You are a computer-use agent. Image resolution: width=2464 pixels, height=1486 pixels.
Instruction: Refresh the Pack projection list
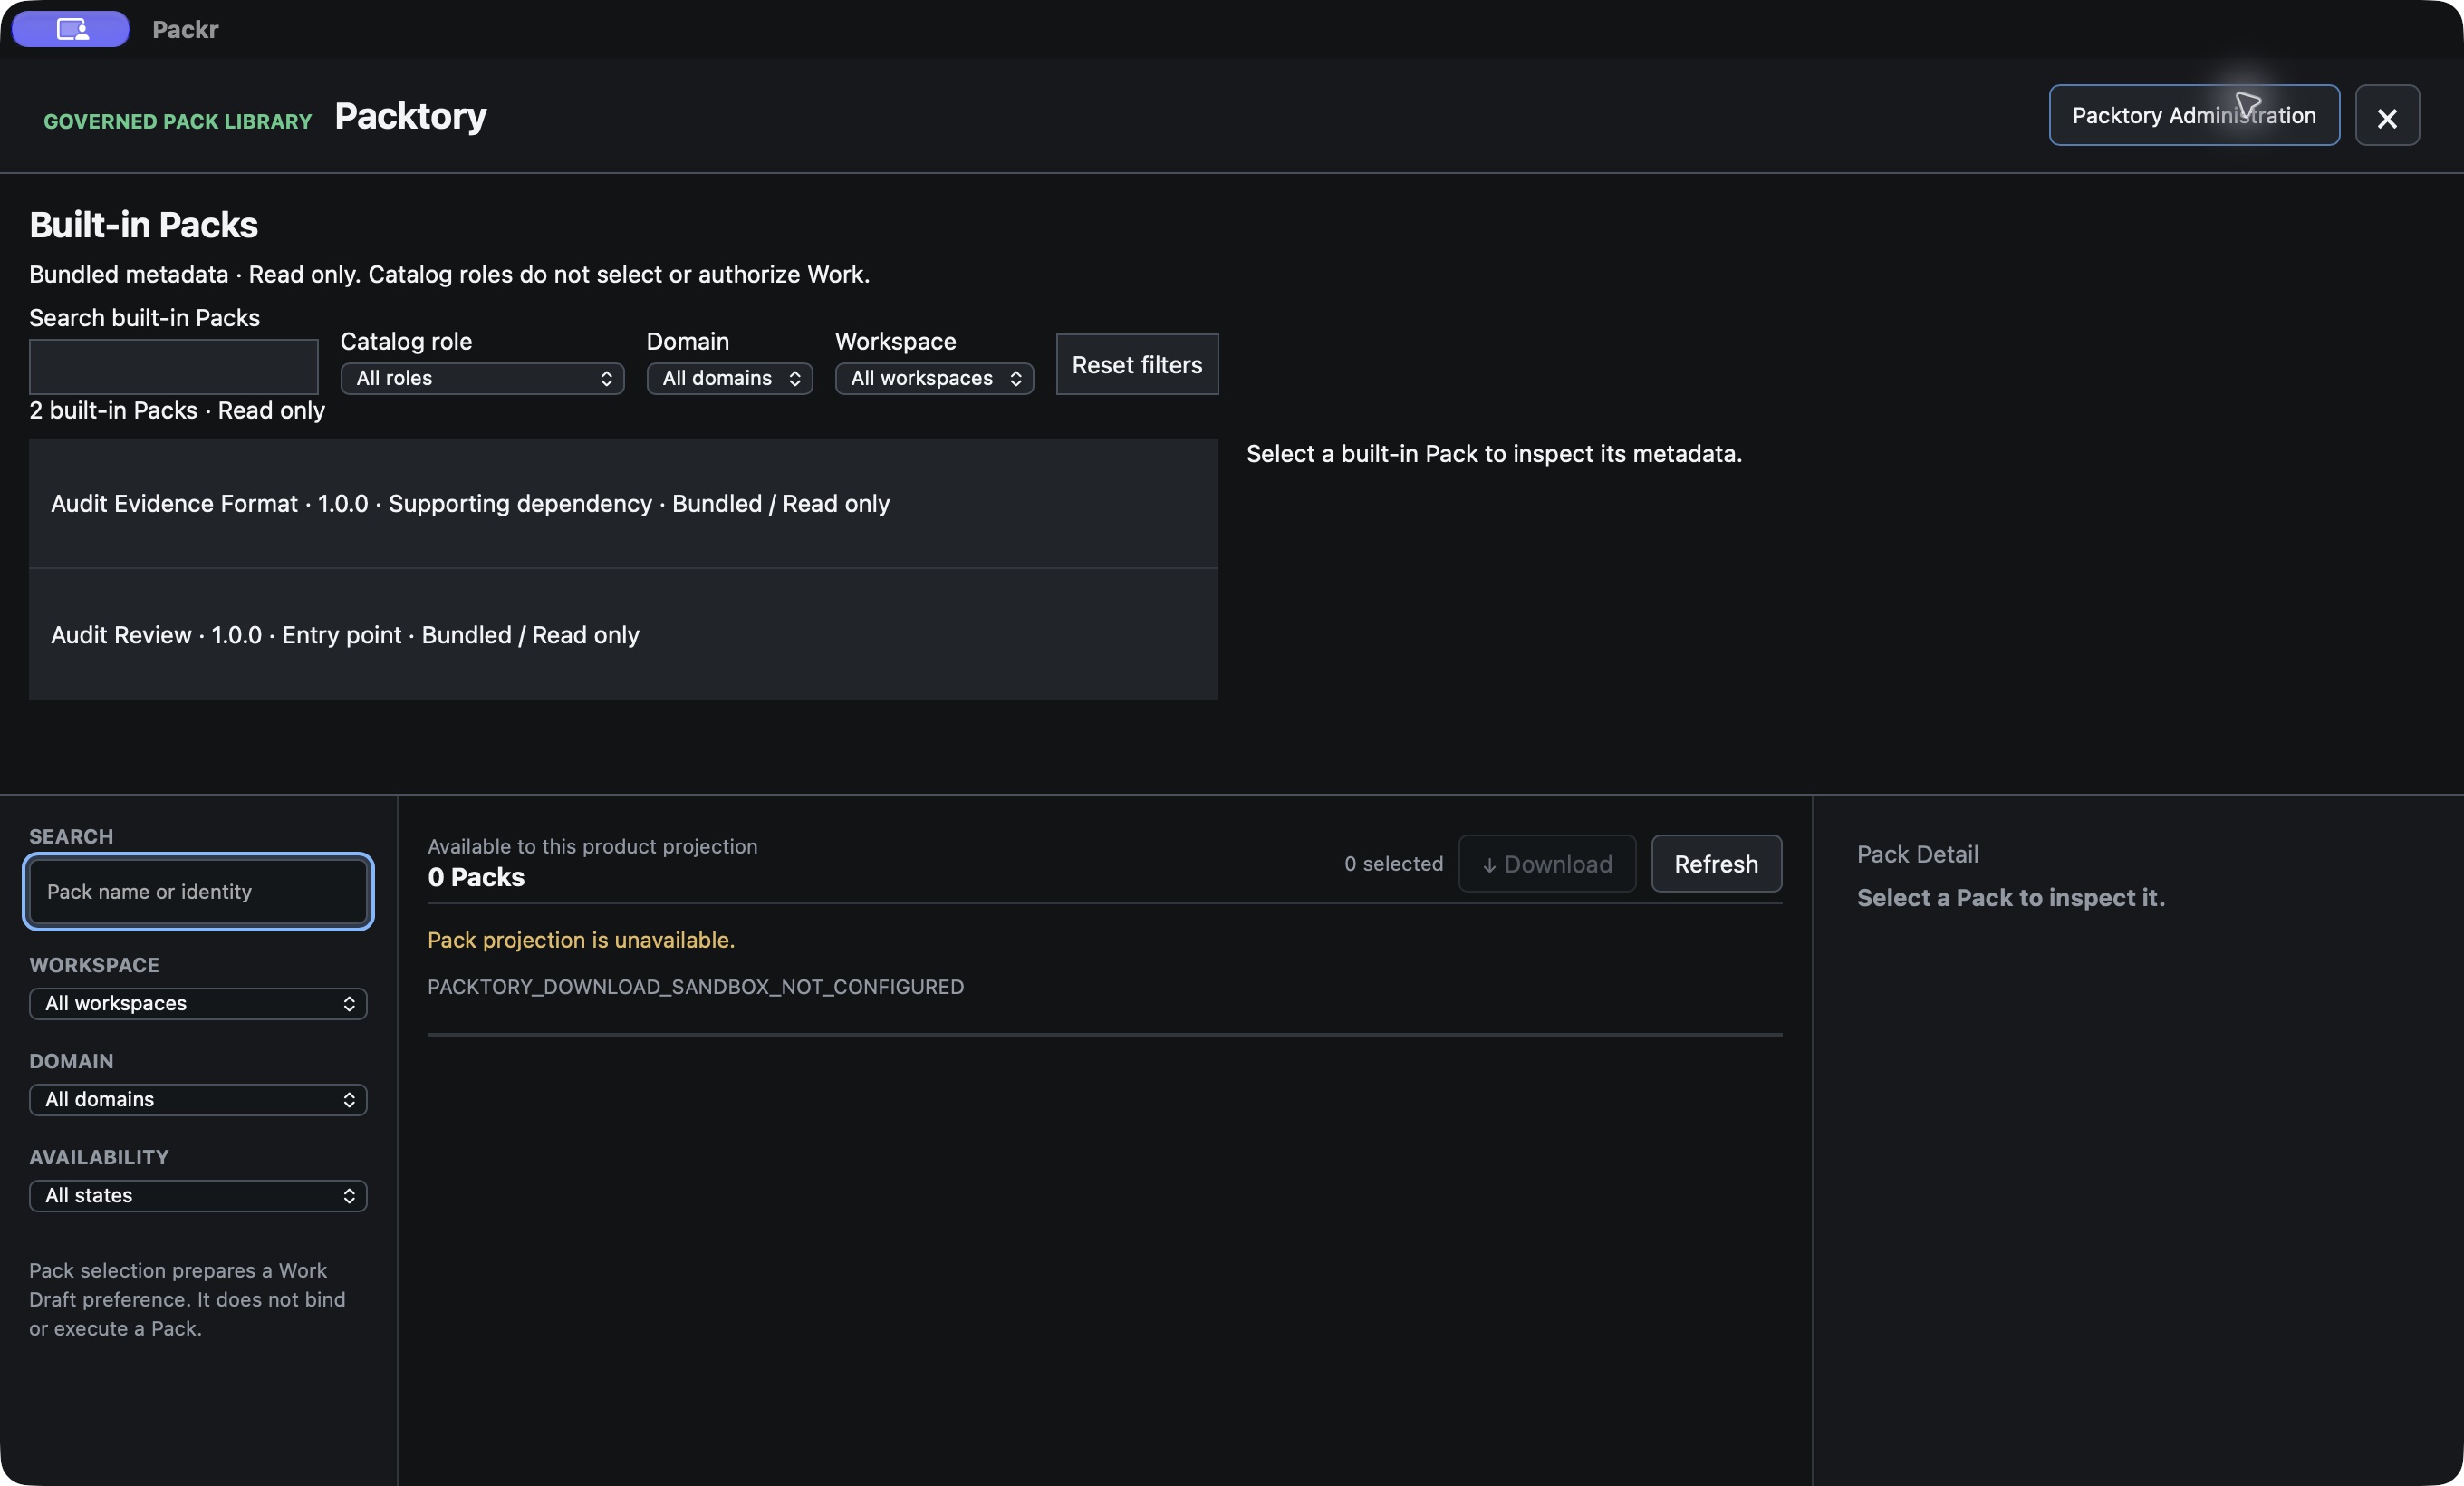click(1716, 864)
